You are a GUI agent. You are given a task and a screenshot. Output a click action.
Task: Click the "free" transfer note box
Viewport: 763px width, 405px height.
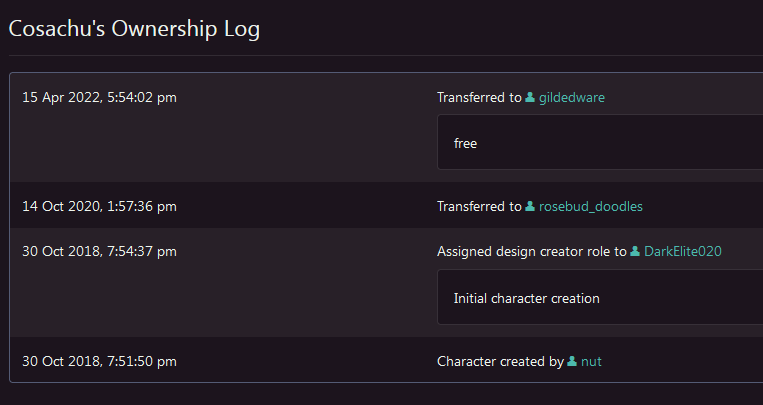[600, 143]
